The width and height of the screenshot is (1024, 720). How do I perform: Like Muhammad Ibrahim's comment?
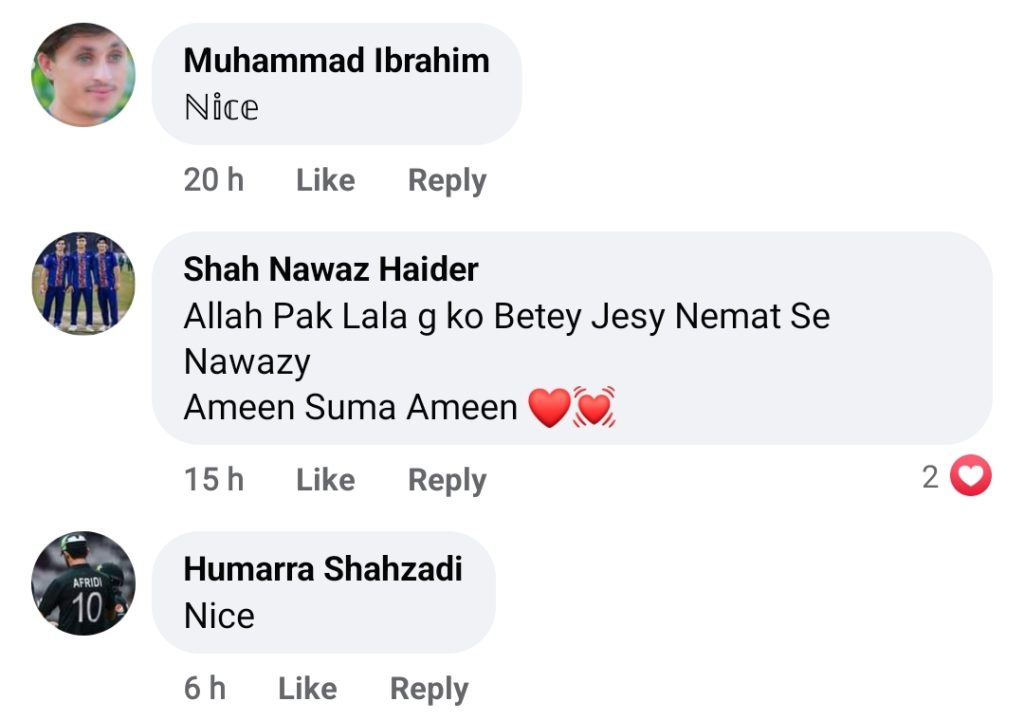[x=325, y=180]
